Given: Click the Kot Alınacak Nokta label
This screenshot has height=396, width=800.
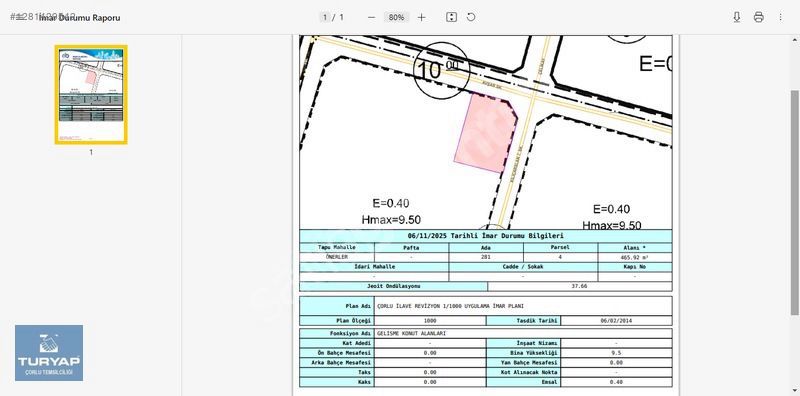Looking at the screenshot, I should point(530,372).
